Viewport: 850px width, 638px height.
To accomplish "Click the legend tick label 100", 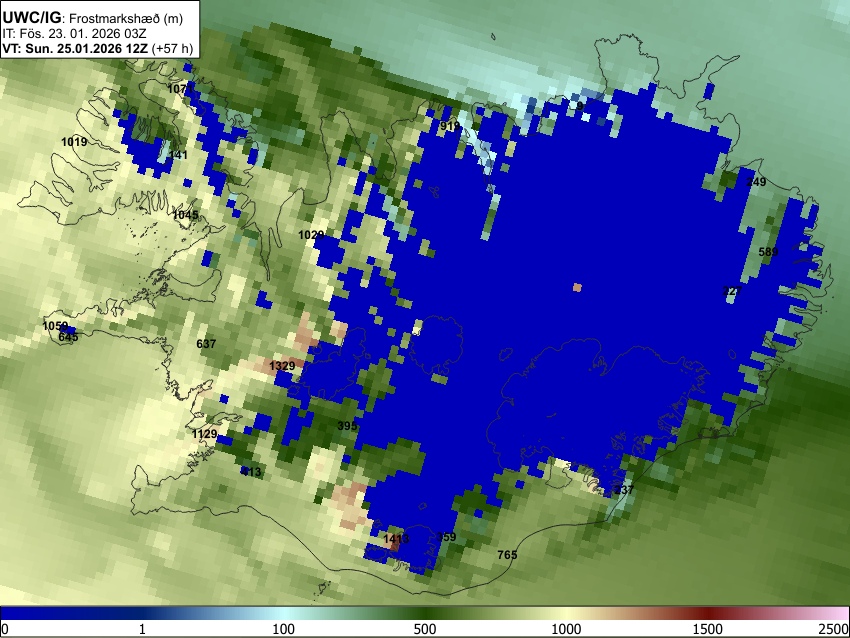I will (284, 629).
